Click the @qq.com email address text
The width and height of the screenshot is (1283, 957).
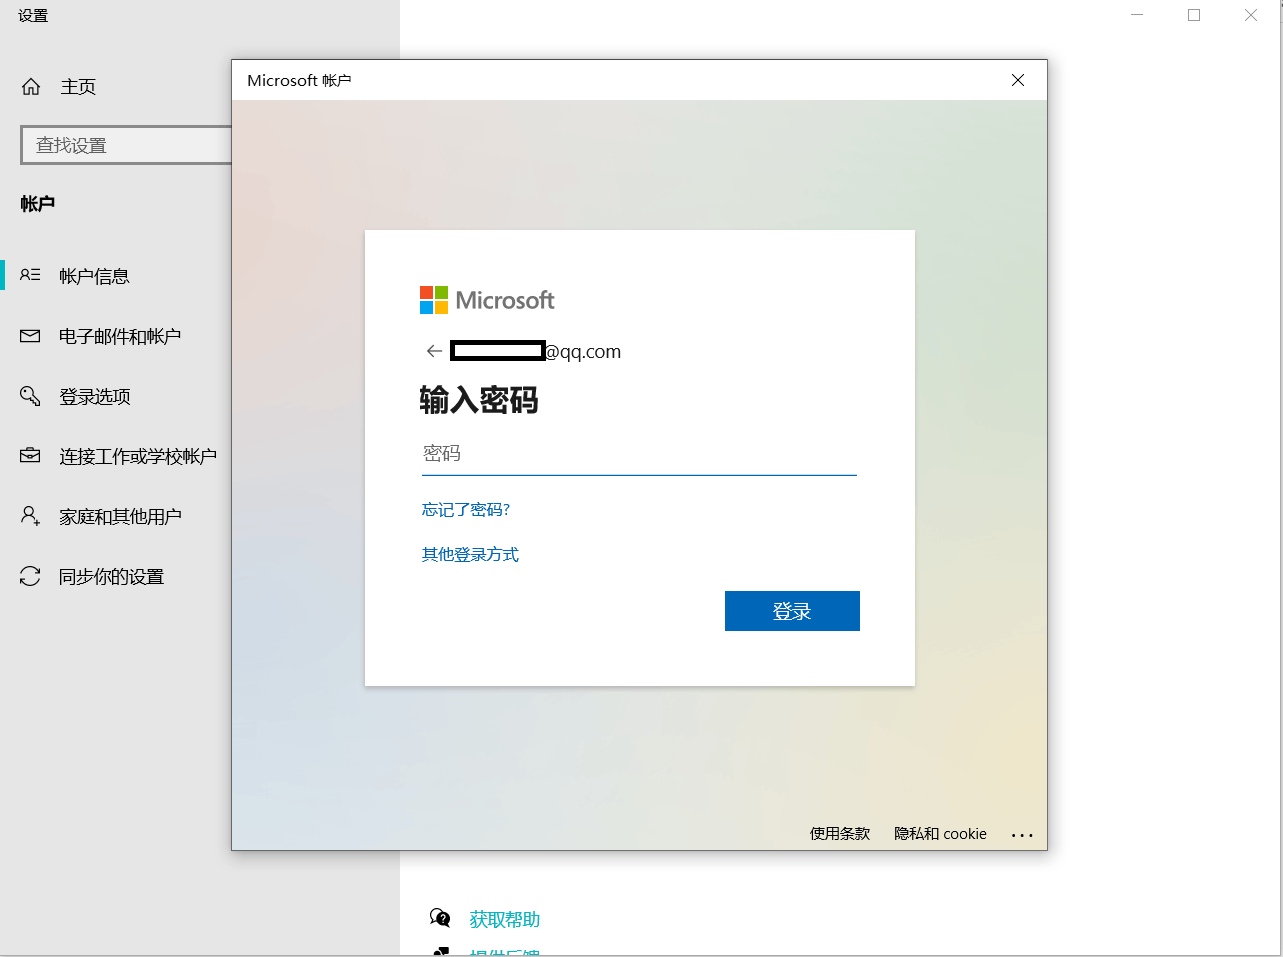583,351
